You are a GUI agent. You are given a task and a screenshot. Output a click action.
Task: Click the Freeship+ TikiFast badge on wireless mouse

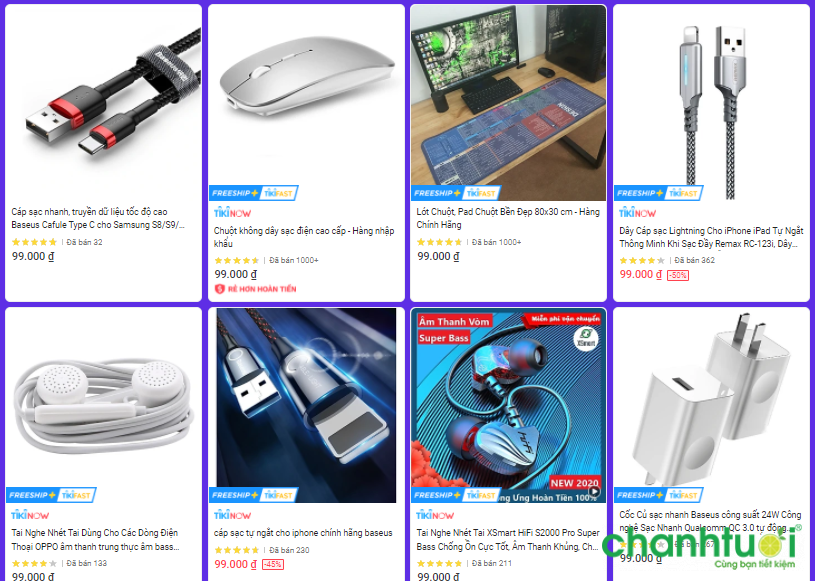click(254, 193)
